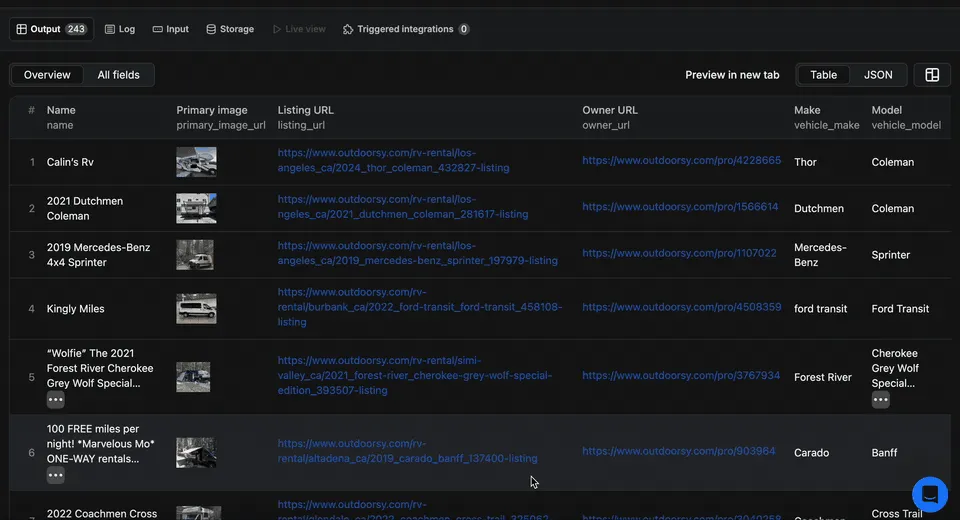Switch output format to JSON

pos(878,75)
